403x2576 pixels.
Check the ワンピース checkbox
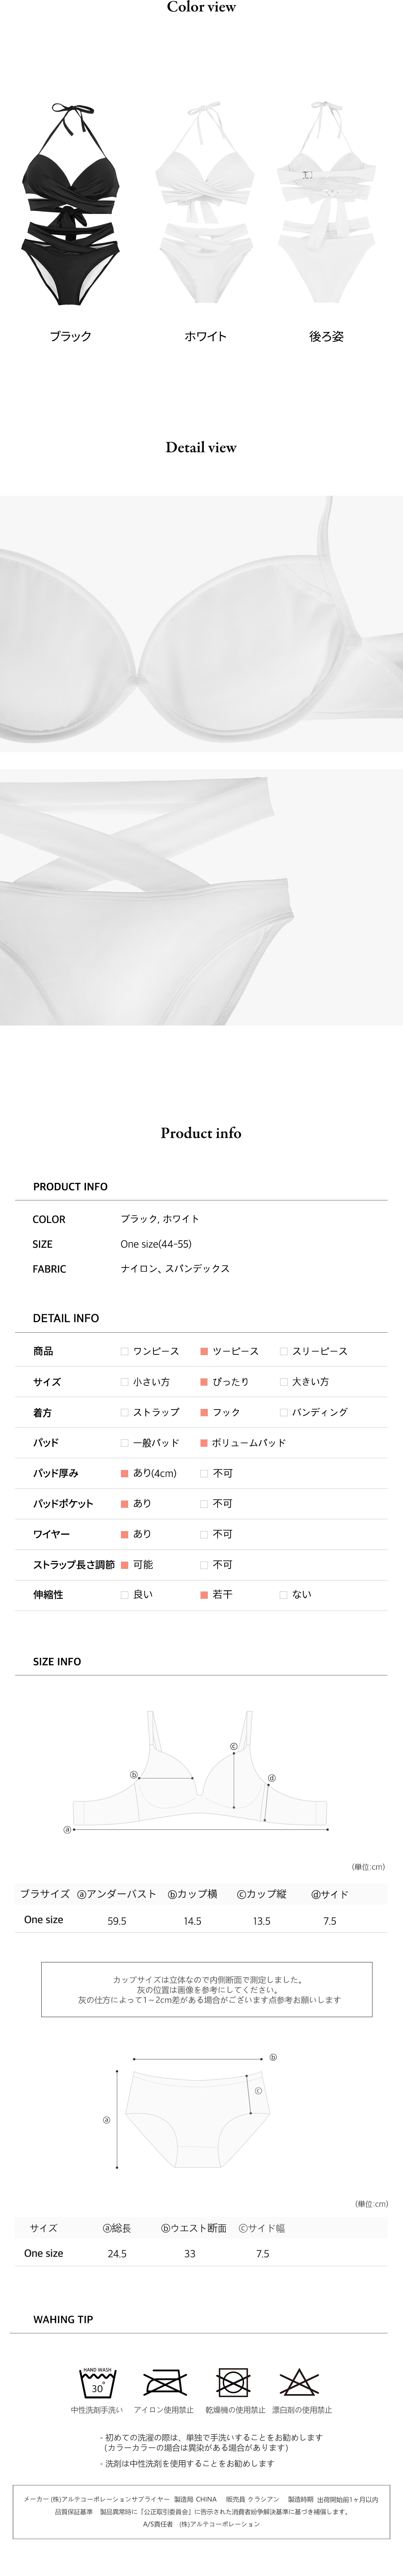[125, 1351]
